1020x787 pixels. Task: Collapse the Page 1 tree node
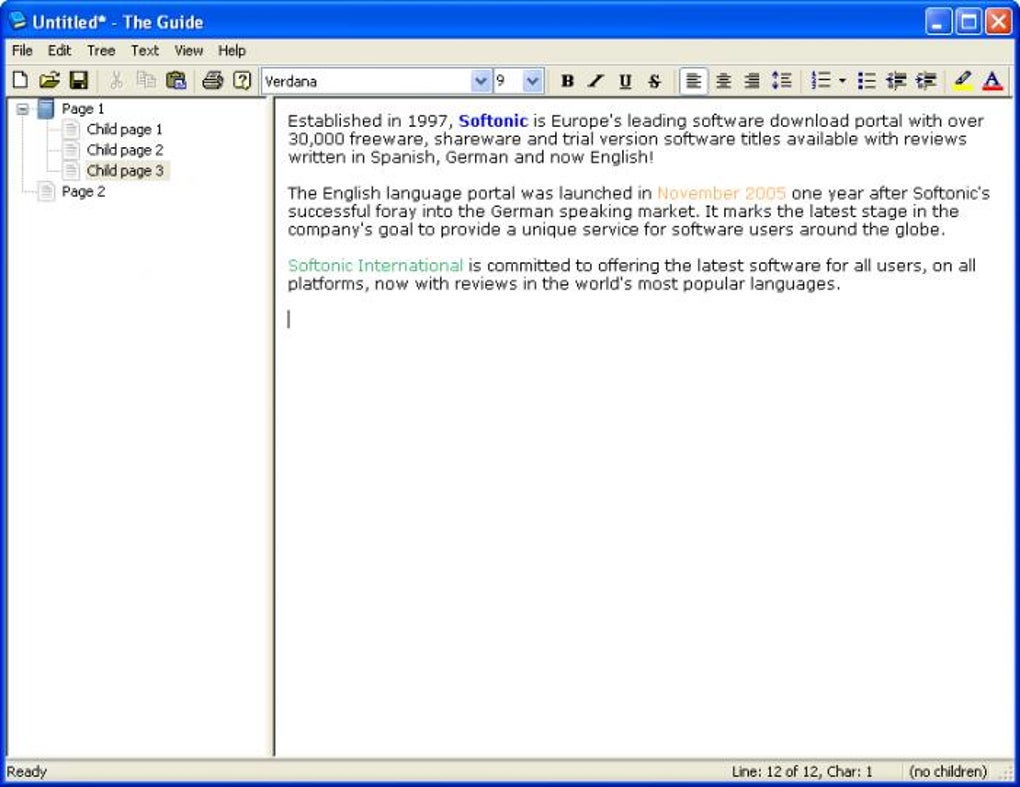pos(23,109)
